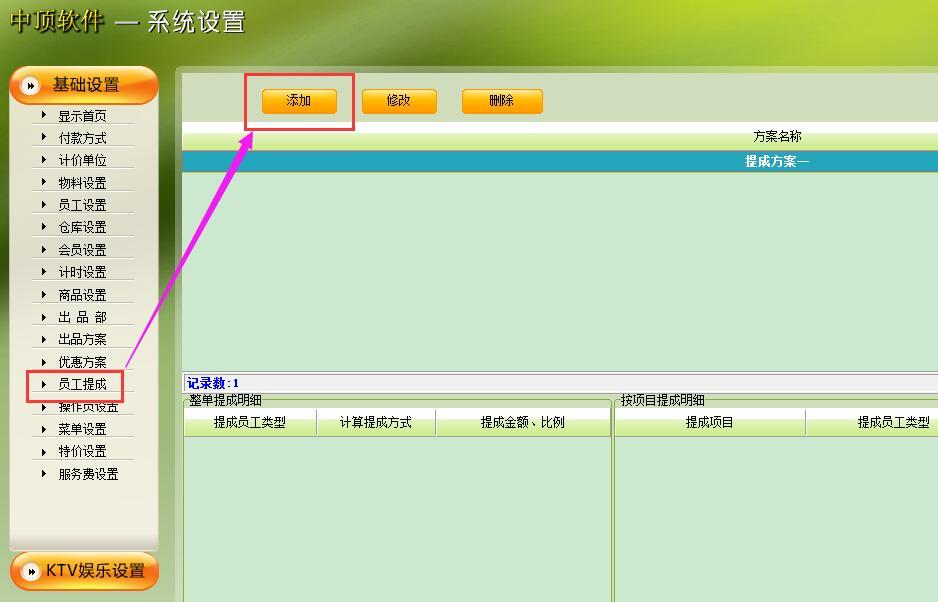Click the arrow bullet beside 菜单设置
Image resolution: width=938 pixels, height=602 pixels.
[x=44, y=428]
